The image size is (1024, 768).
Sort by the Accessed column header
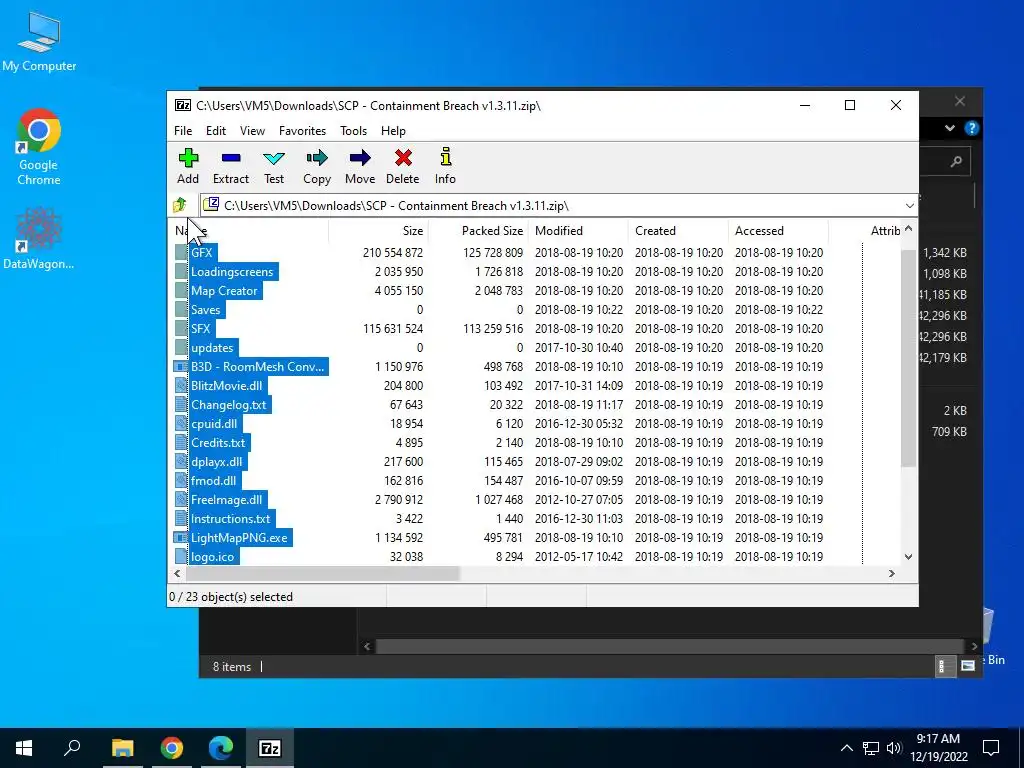coord(778,231)
